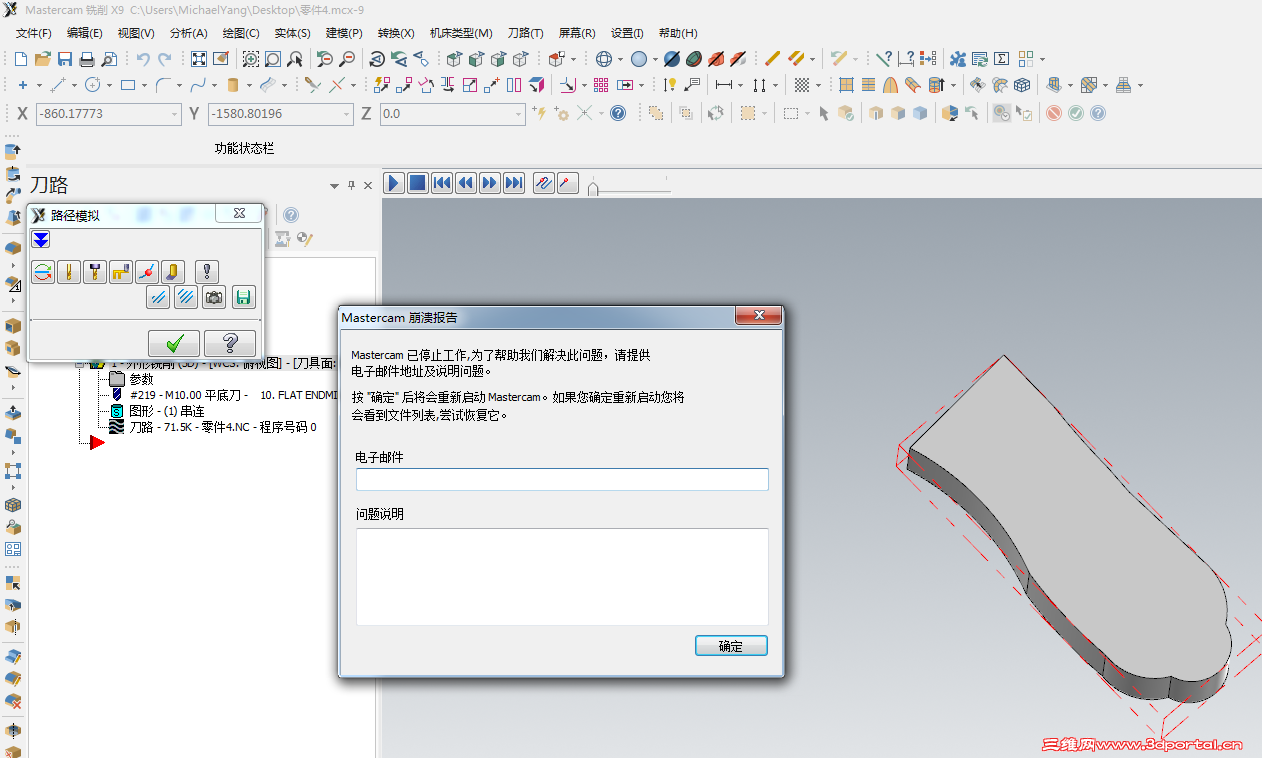Open the 机床类型(M) menu
This screenshot has width=1262, height=758.
461,33
